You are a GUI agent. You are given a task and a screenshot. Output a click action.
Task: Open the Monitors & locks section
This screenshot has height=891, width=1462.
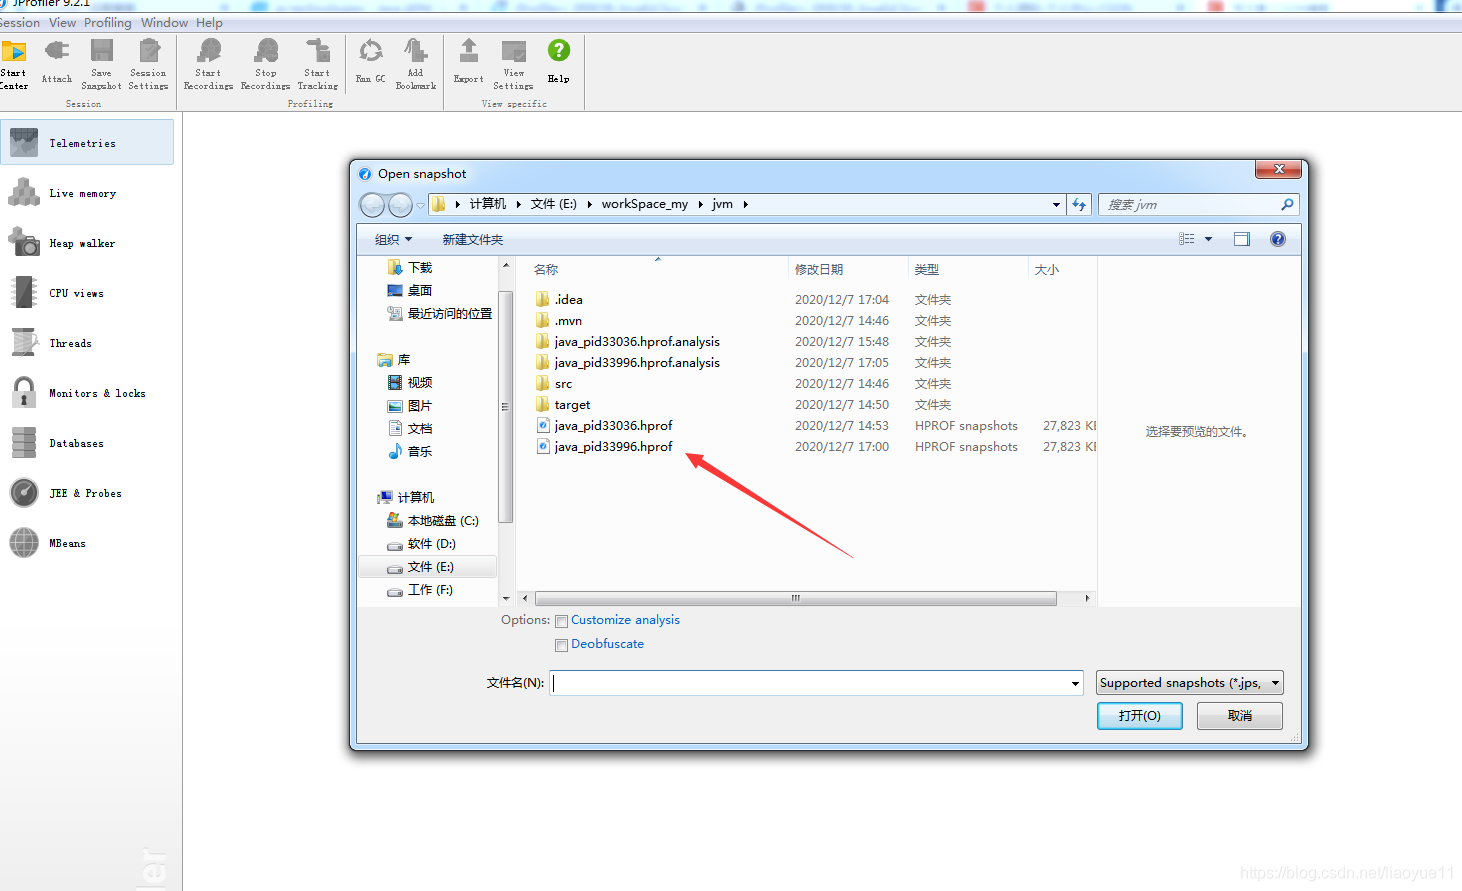pos(87,393)
